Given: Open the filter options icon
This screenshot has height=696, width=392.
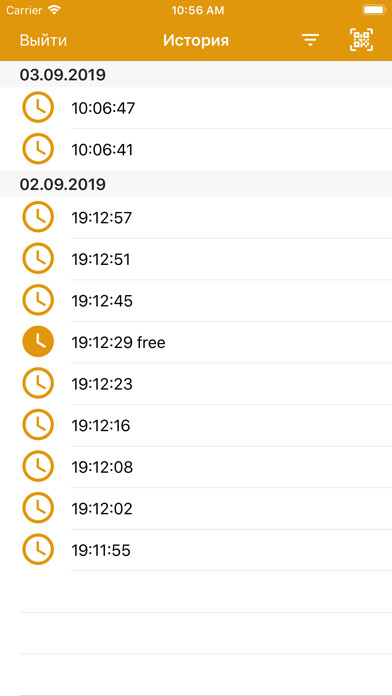Looking at the screenshot, I should tap(310, 40).
